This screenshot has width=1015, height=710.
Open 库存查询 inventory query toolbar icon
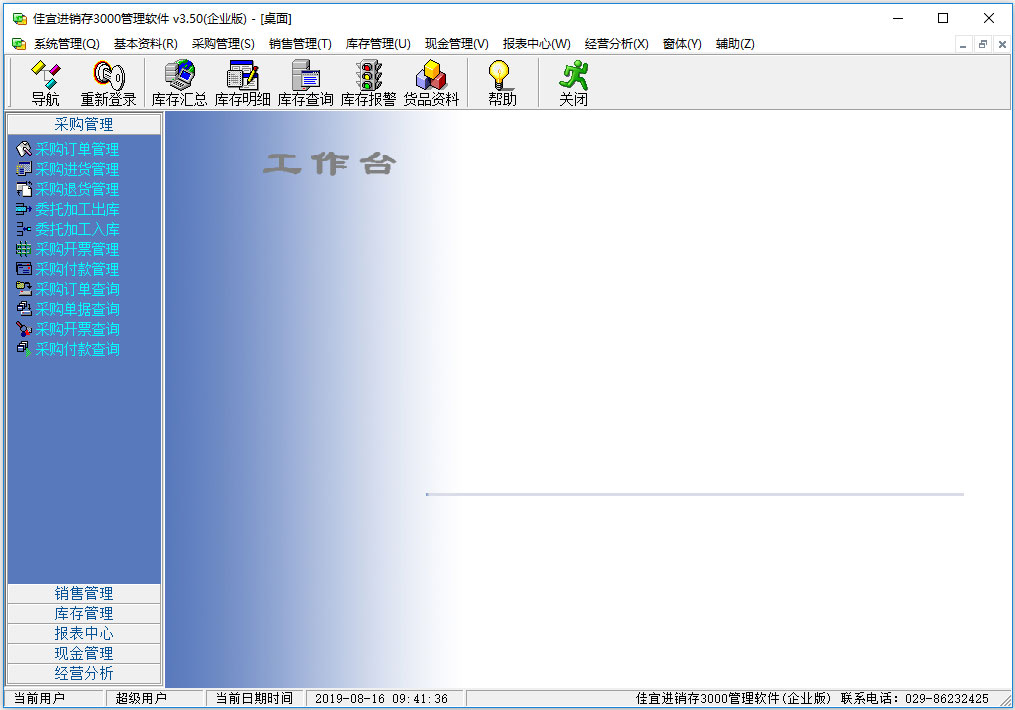(x=306, y=83)
